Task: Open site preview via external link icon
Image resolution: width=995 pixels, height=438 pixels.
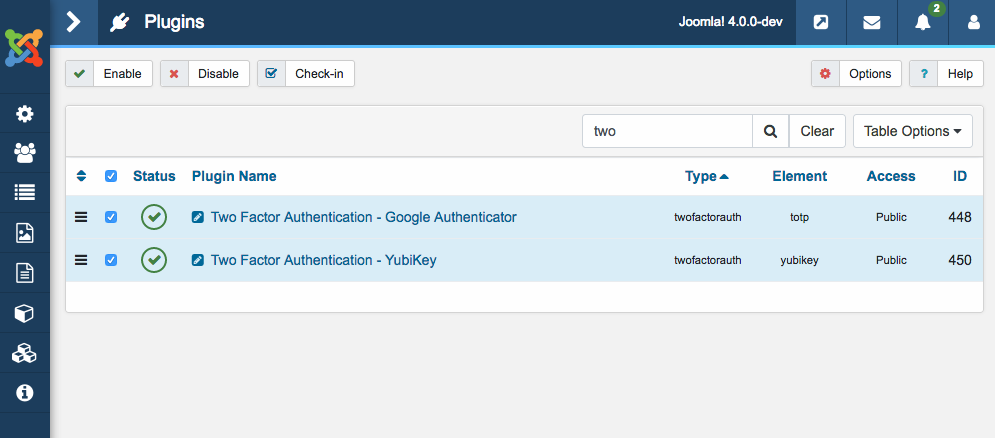Action: (821, 22)
